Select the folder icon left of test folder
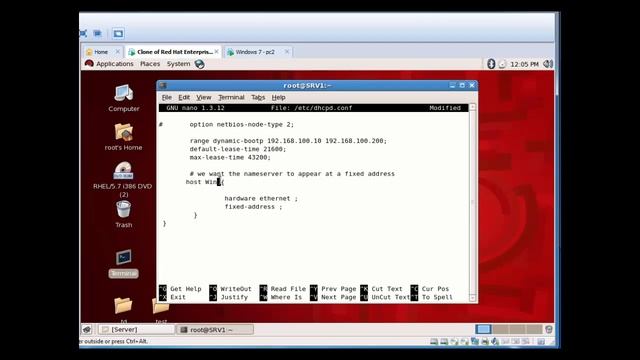The height and width of the screenshot is (360, 640). [x=123, y=309]
